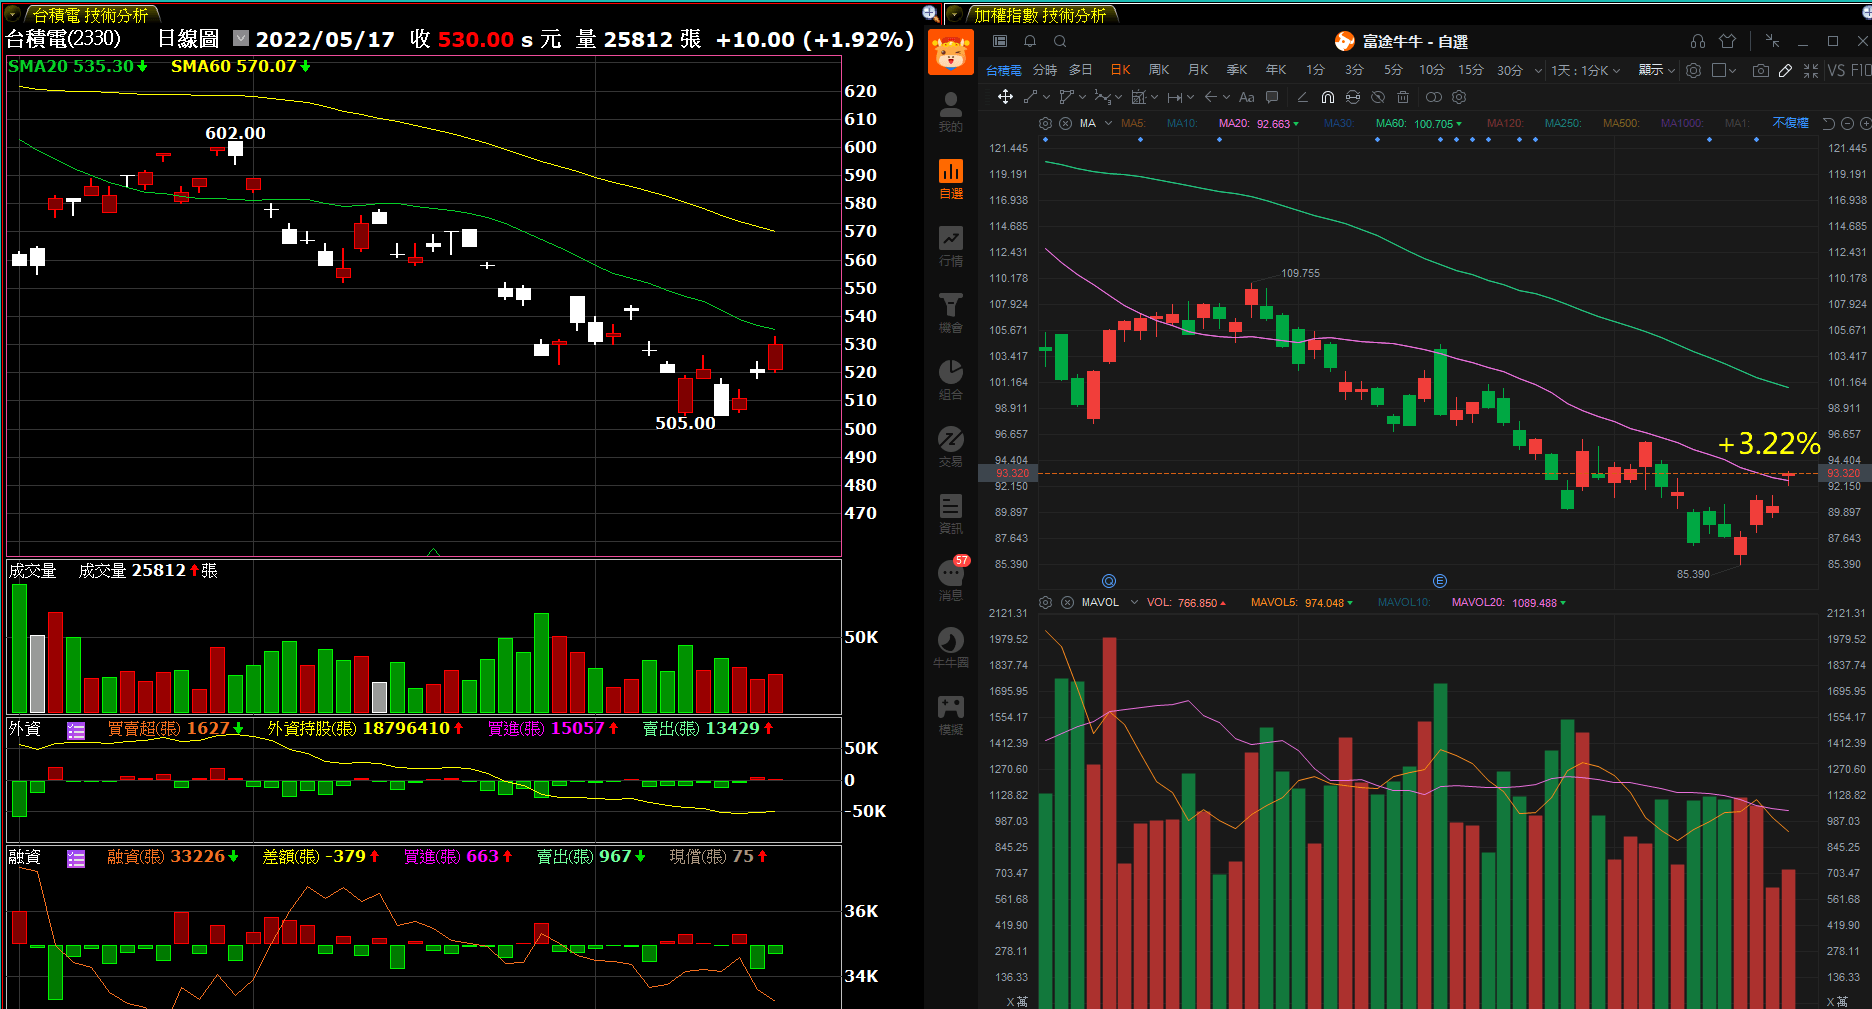1872x1009 pixels.
Task: Toggle MAVOL10 volume average line
Action: [1404, 603]
